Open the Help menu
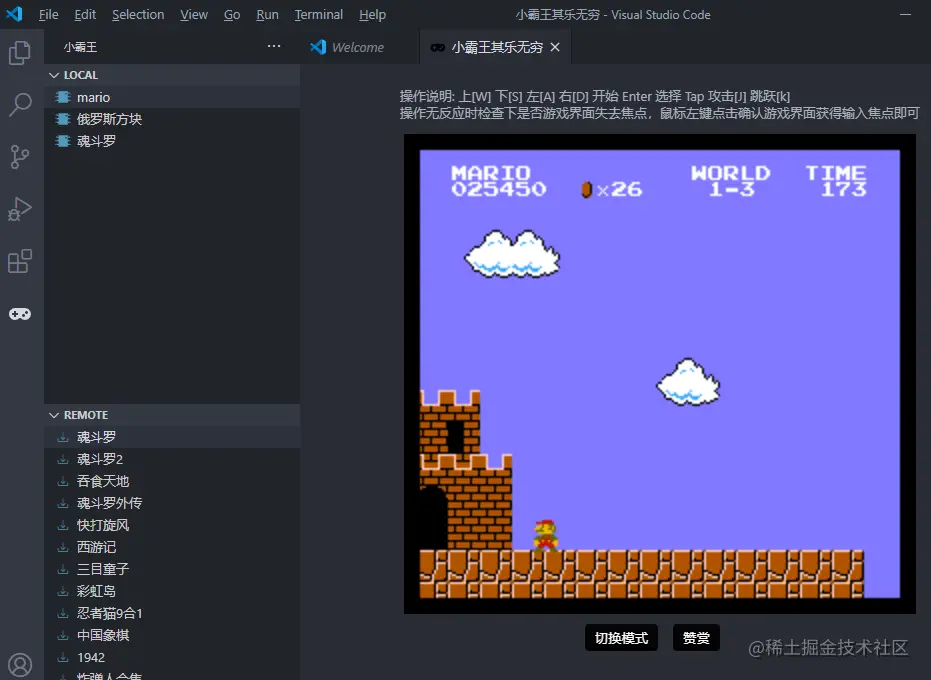The width and height of the screenshot is (931, 680). pos(372,14)
